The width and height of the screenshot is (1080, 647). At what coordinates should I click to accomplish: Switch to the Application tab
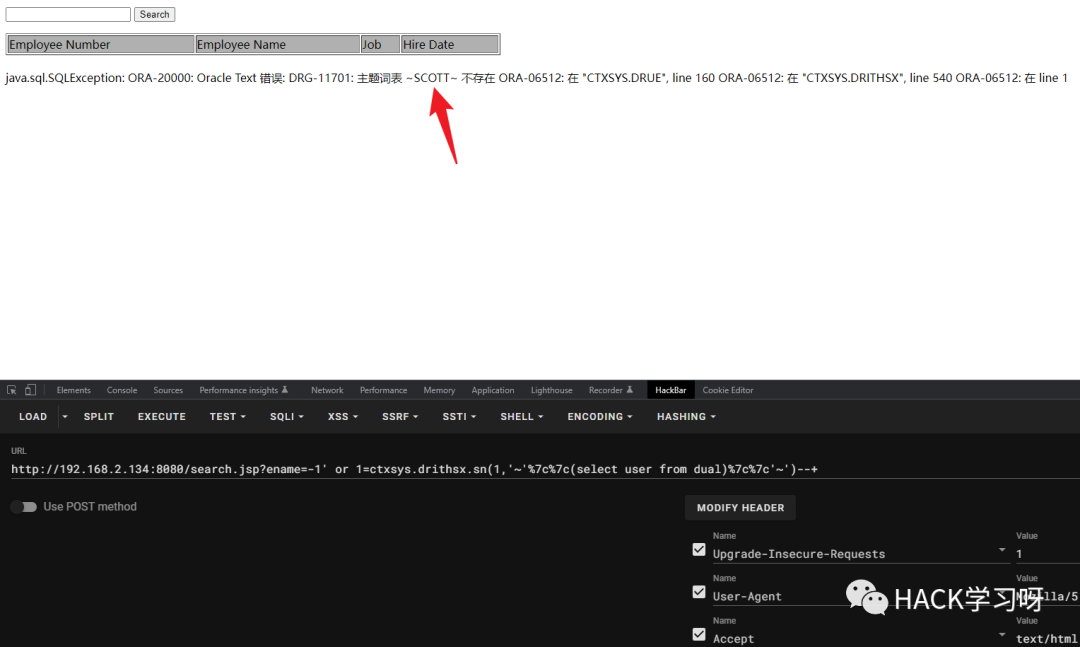[492, 390]
